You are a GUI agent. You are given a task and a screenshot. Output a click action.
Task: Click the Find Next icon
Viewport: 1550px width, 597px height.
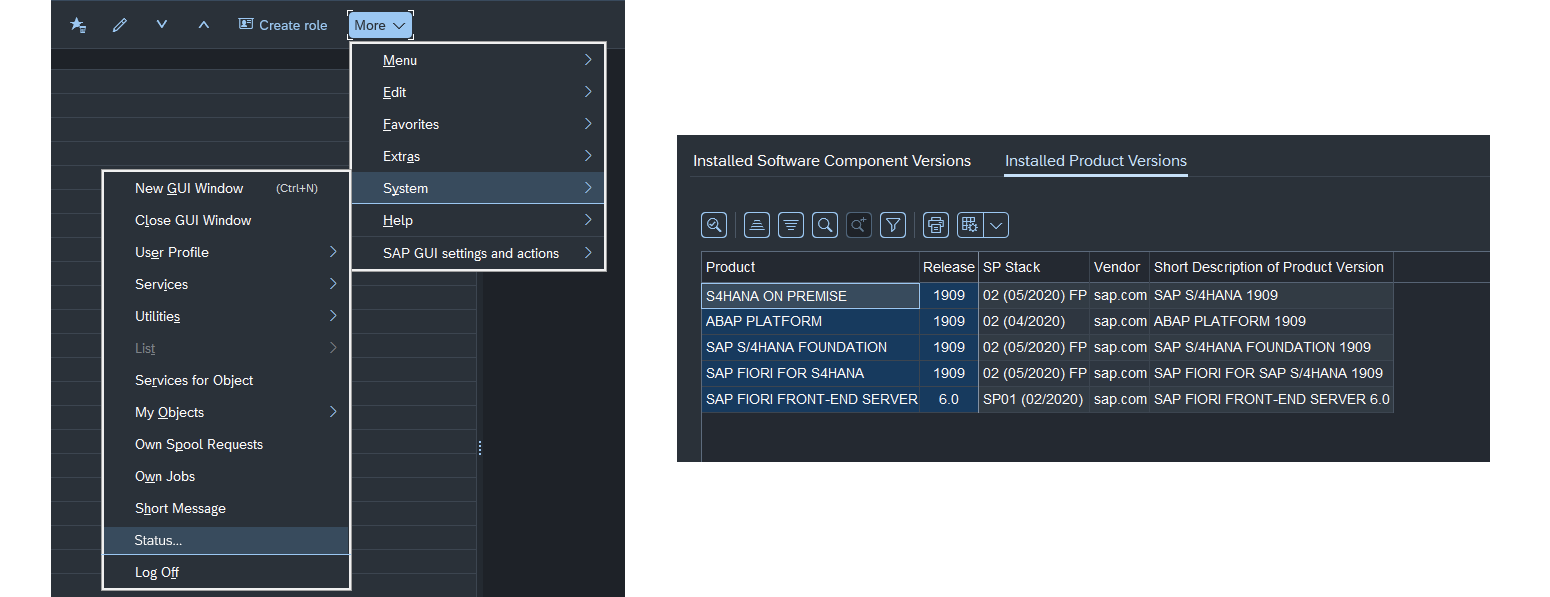tap(858, 224)
